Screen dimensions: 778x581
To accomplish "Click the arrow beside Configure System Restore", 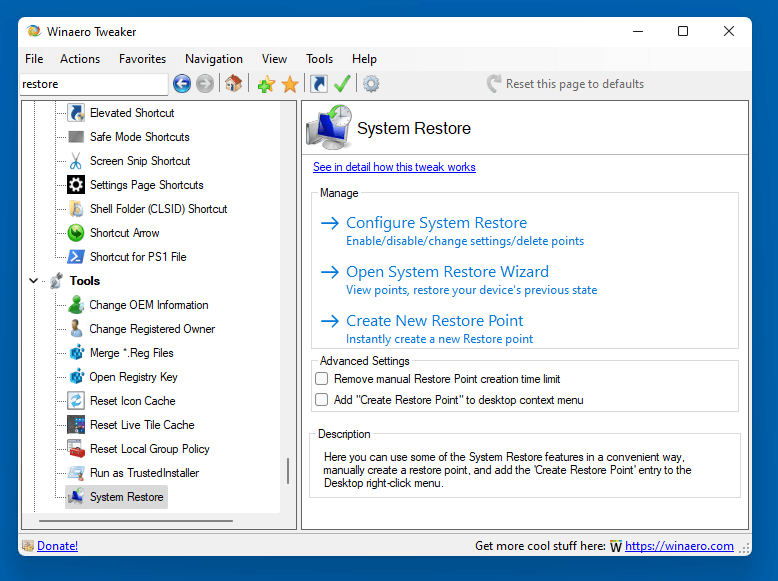I will click(x=330, y=223).
